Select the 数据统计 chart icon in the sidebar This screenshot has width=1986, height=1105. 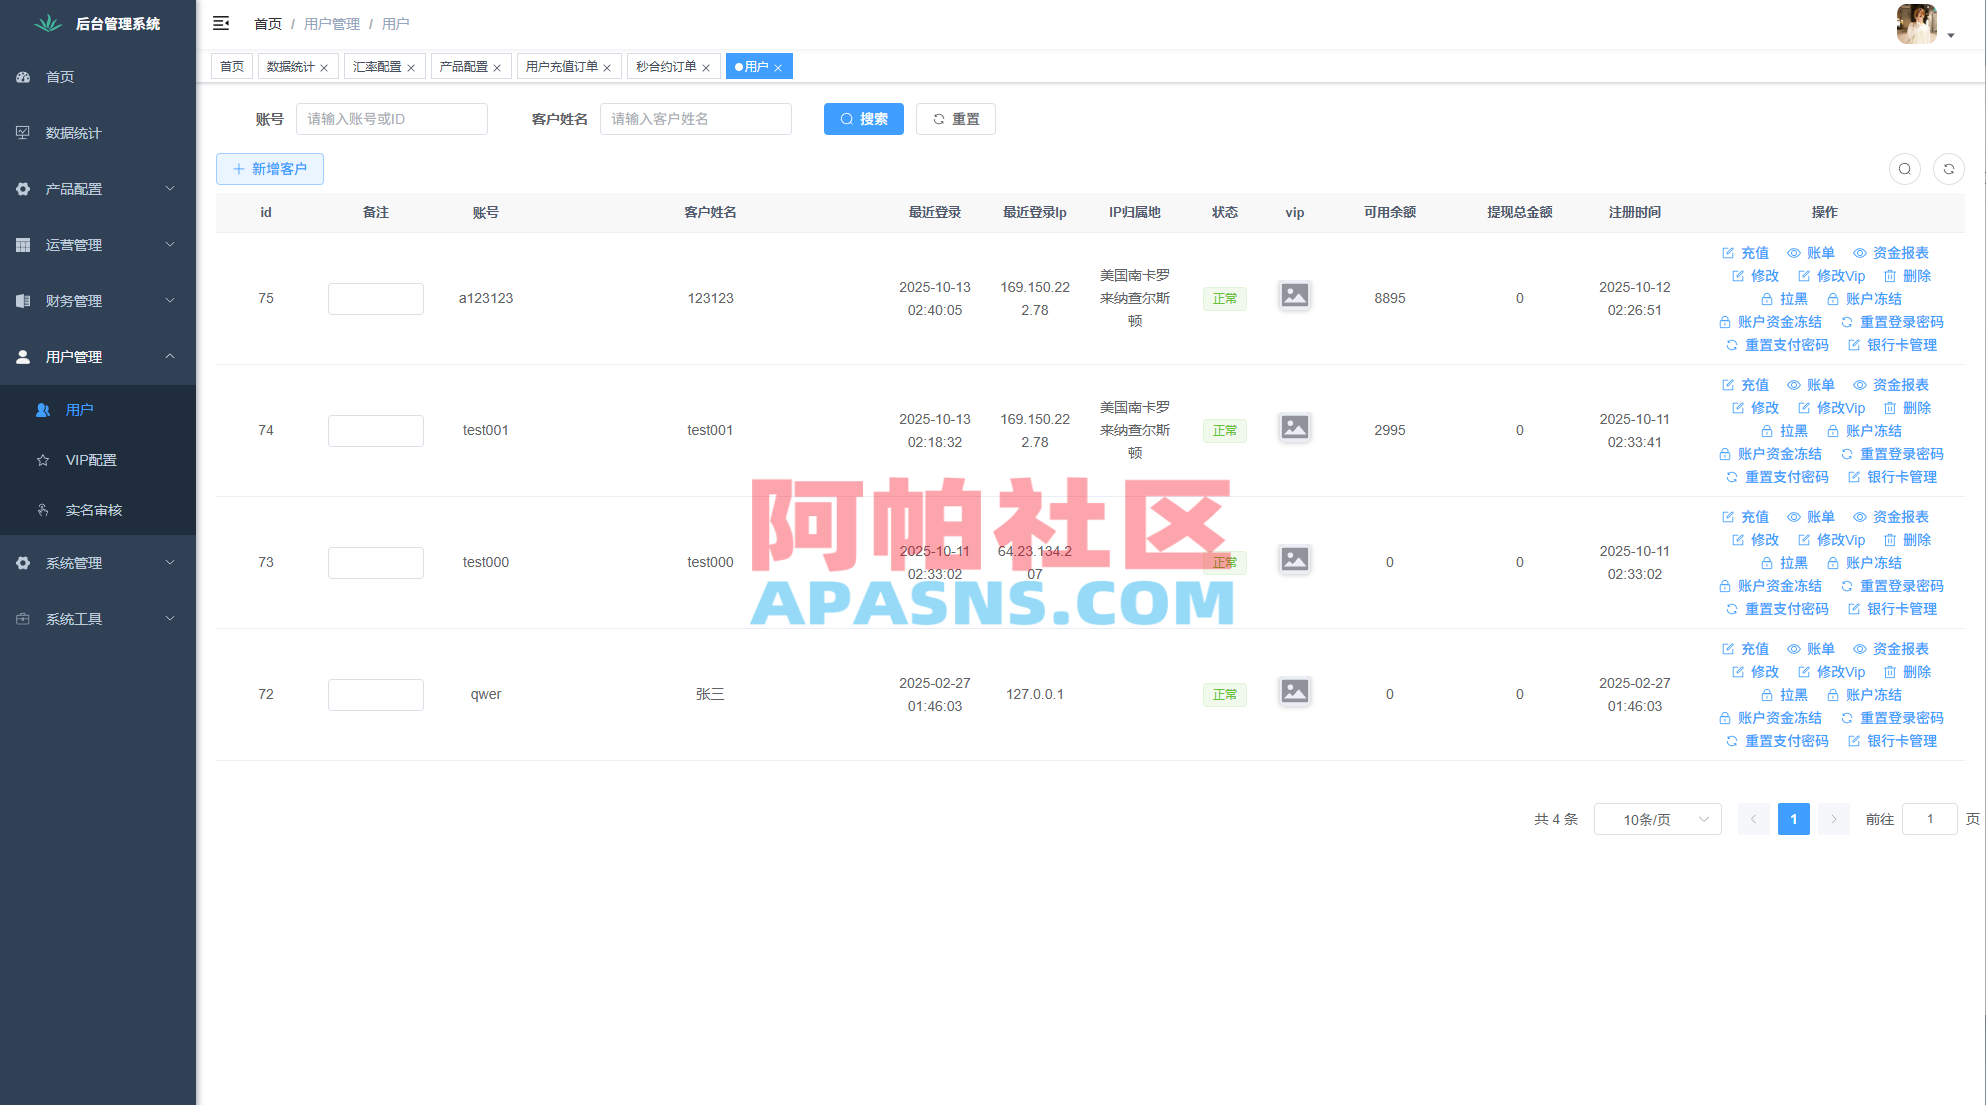point(23,132)
